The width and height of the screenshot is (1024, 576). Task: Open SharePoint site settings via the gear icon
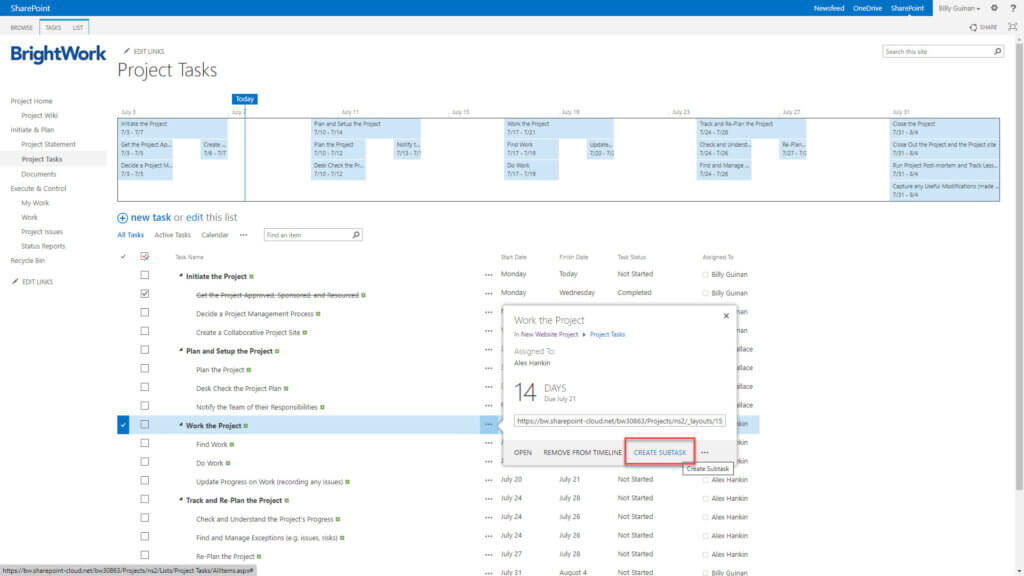(x=994, y=7)
